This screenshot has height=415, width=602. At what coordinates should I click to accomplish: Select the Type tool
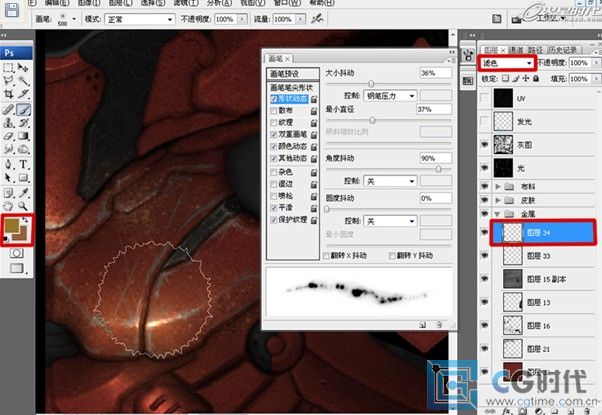[23, 164]
